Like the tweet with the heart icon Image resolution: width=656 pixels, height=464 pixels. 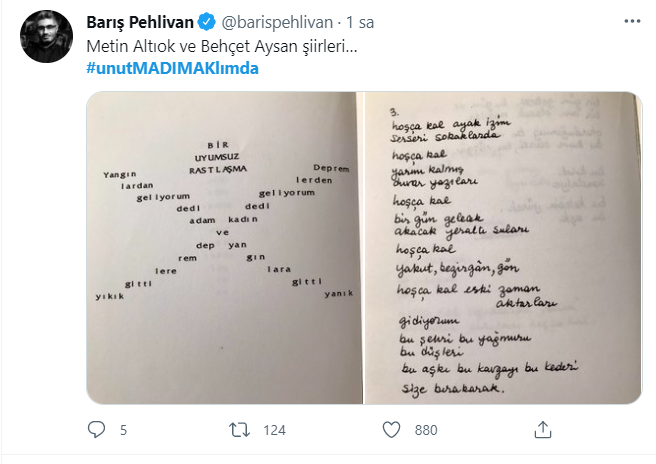(x=393, y=430)
